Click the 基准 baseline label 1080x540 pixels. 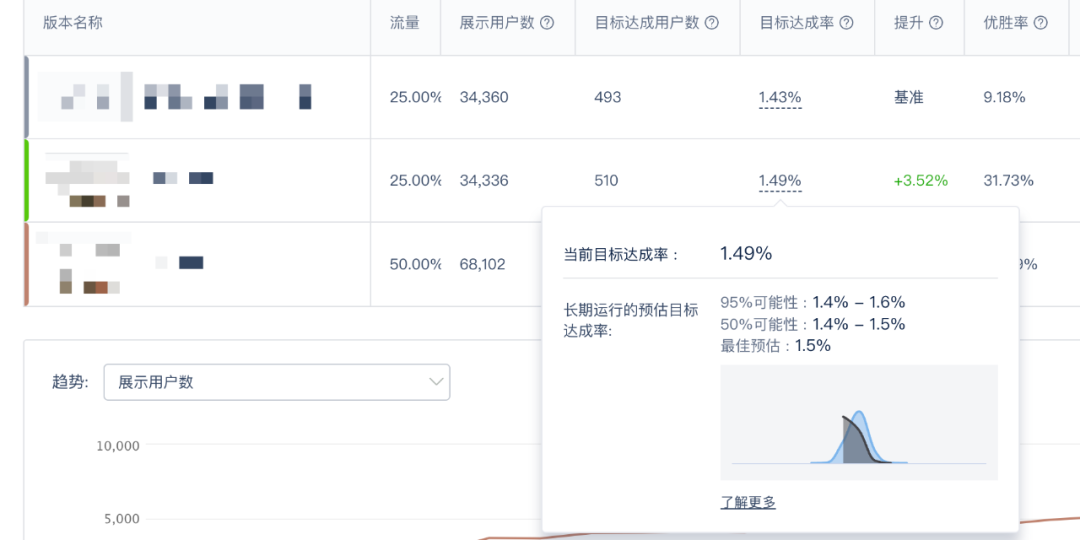click(x=909, y=97)
